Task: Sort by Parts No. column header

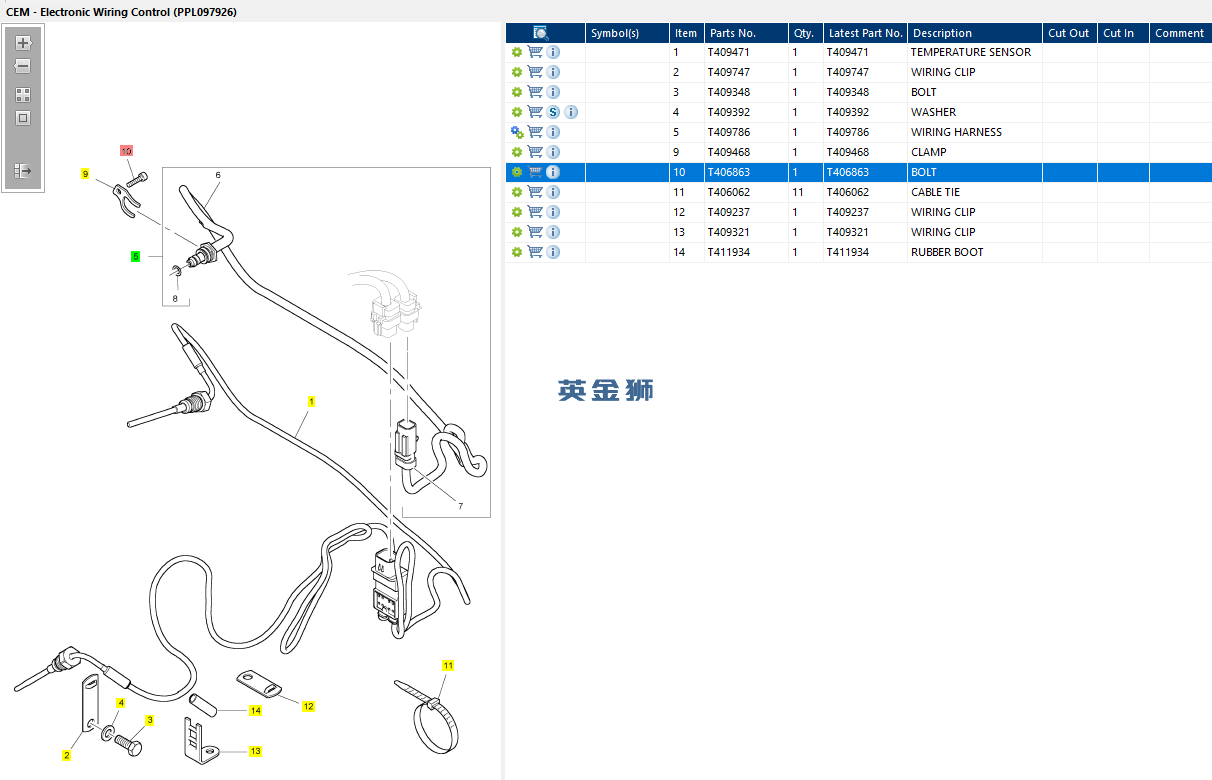Action: click(745, 33)
